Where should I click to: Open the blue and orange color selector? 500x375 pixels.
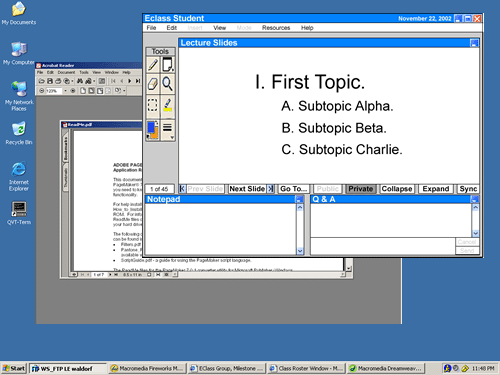(153, 130)
